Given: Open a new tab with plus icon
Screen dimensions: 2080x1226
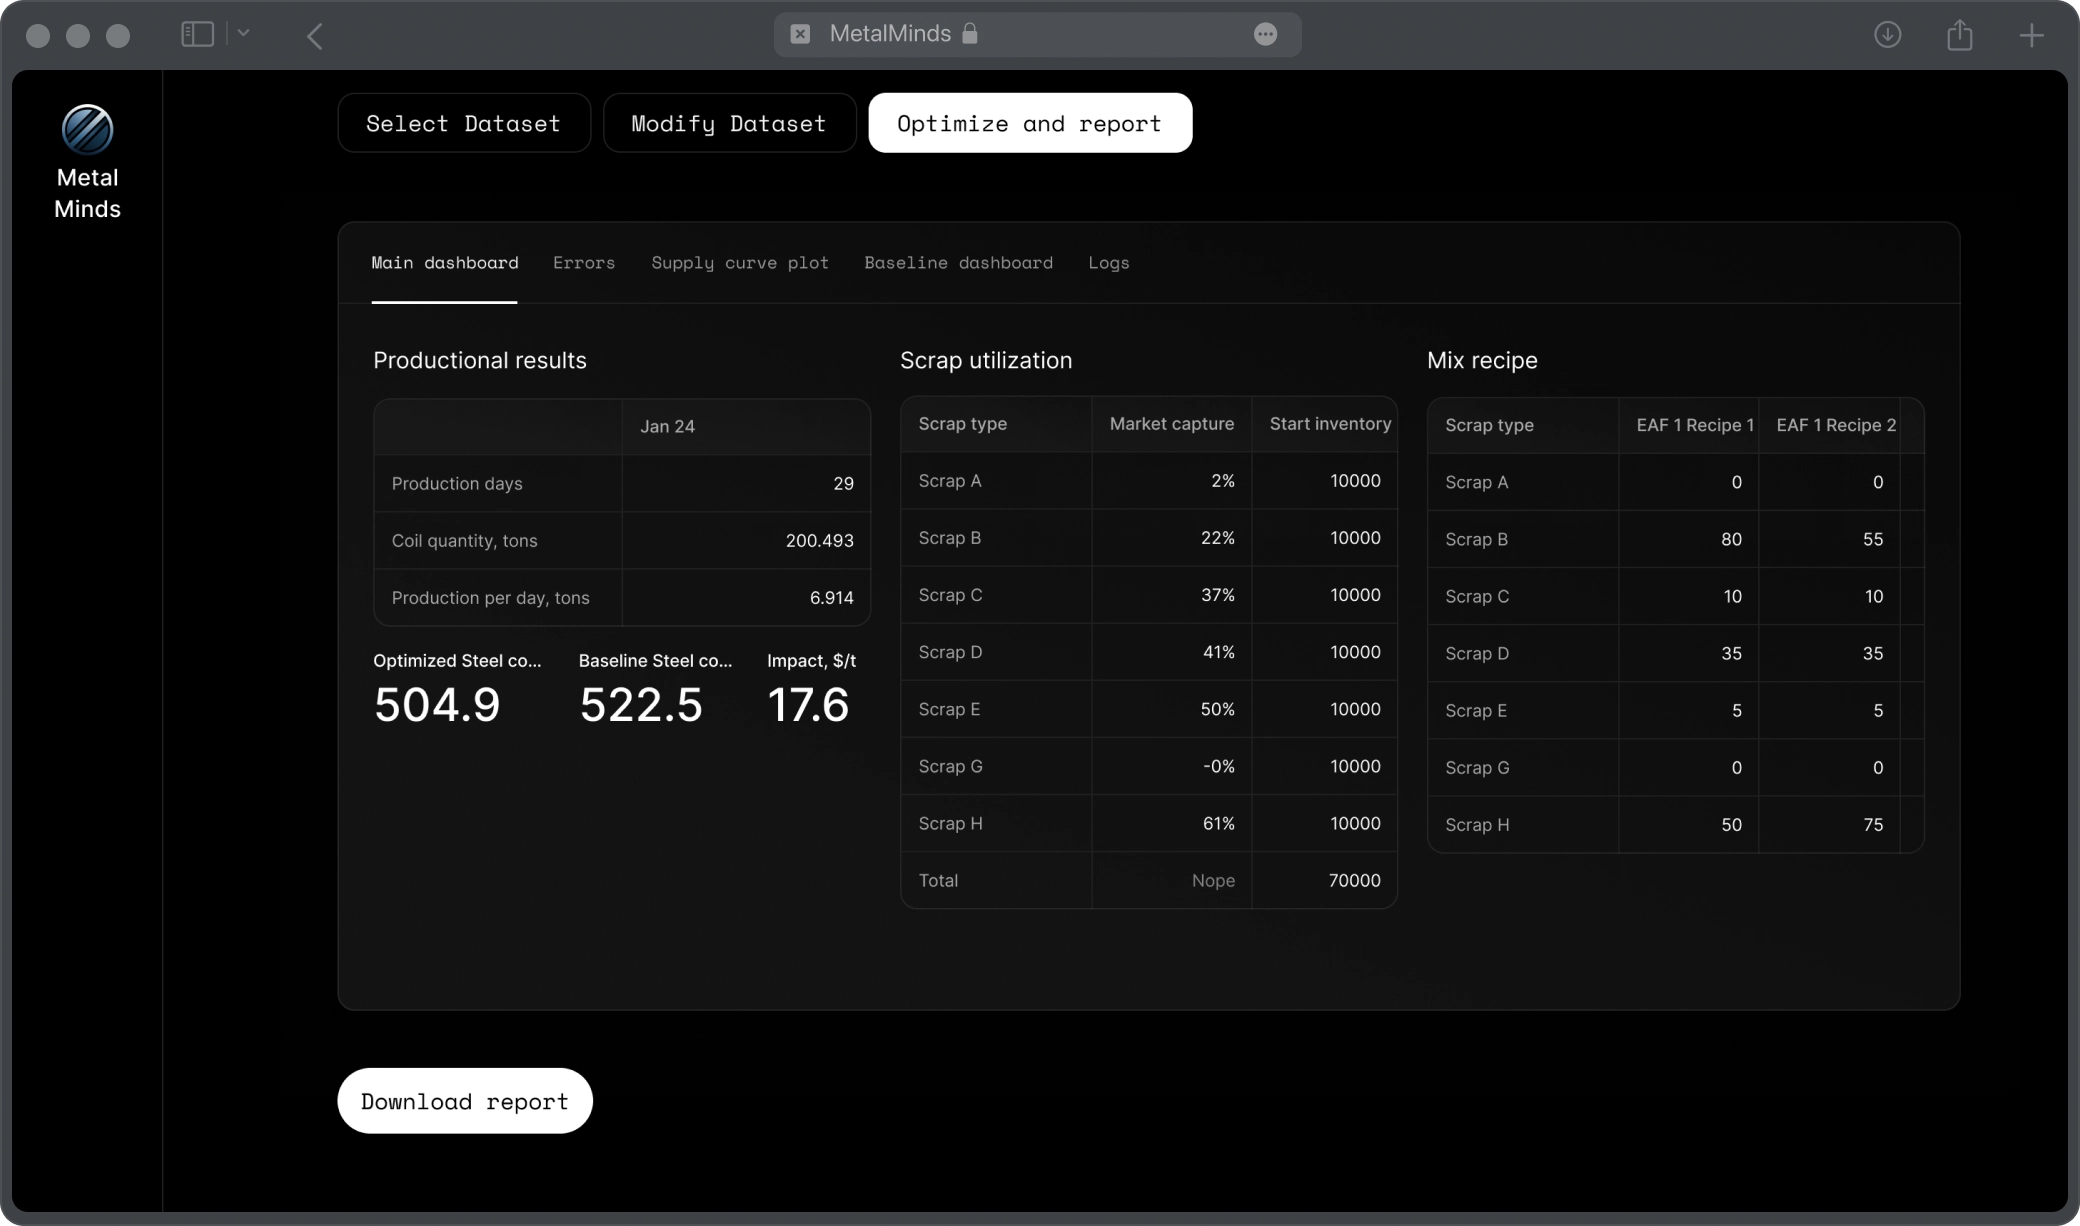Looking at the screenshot, I should click(x=2031, y=36).
